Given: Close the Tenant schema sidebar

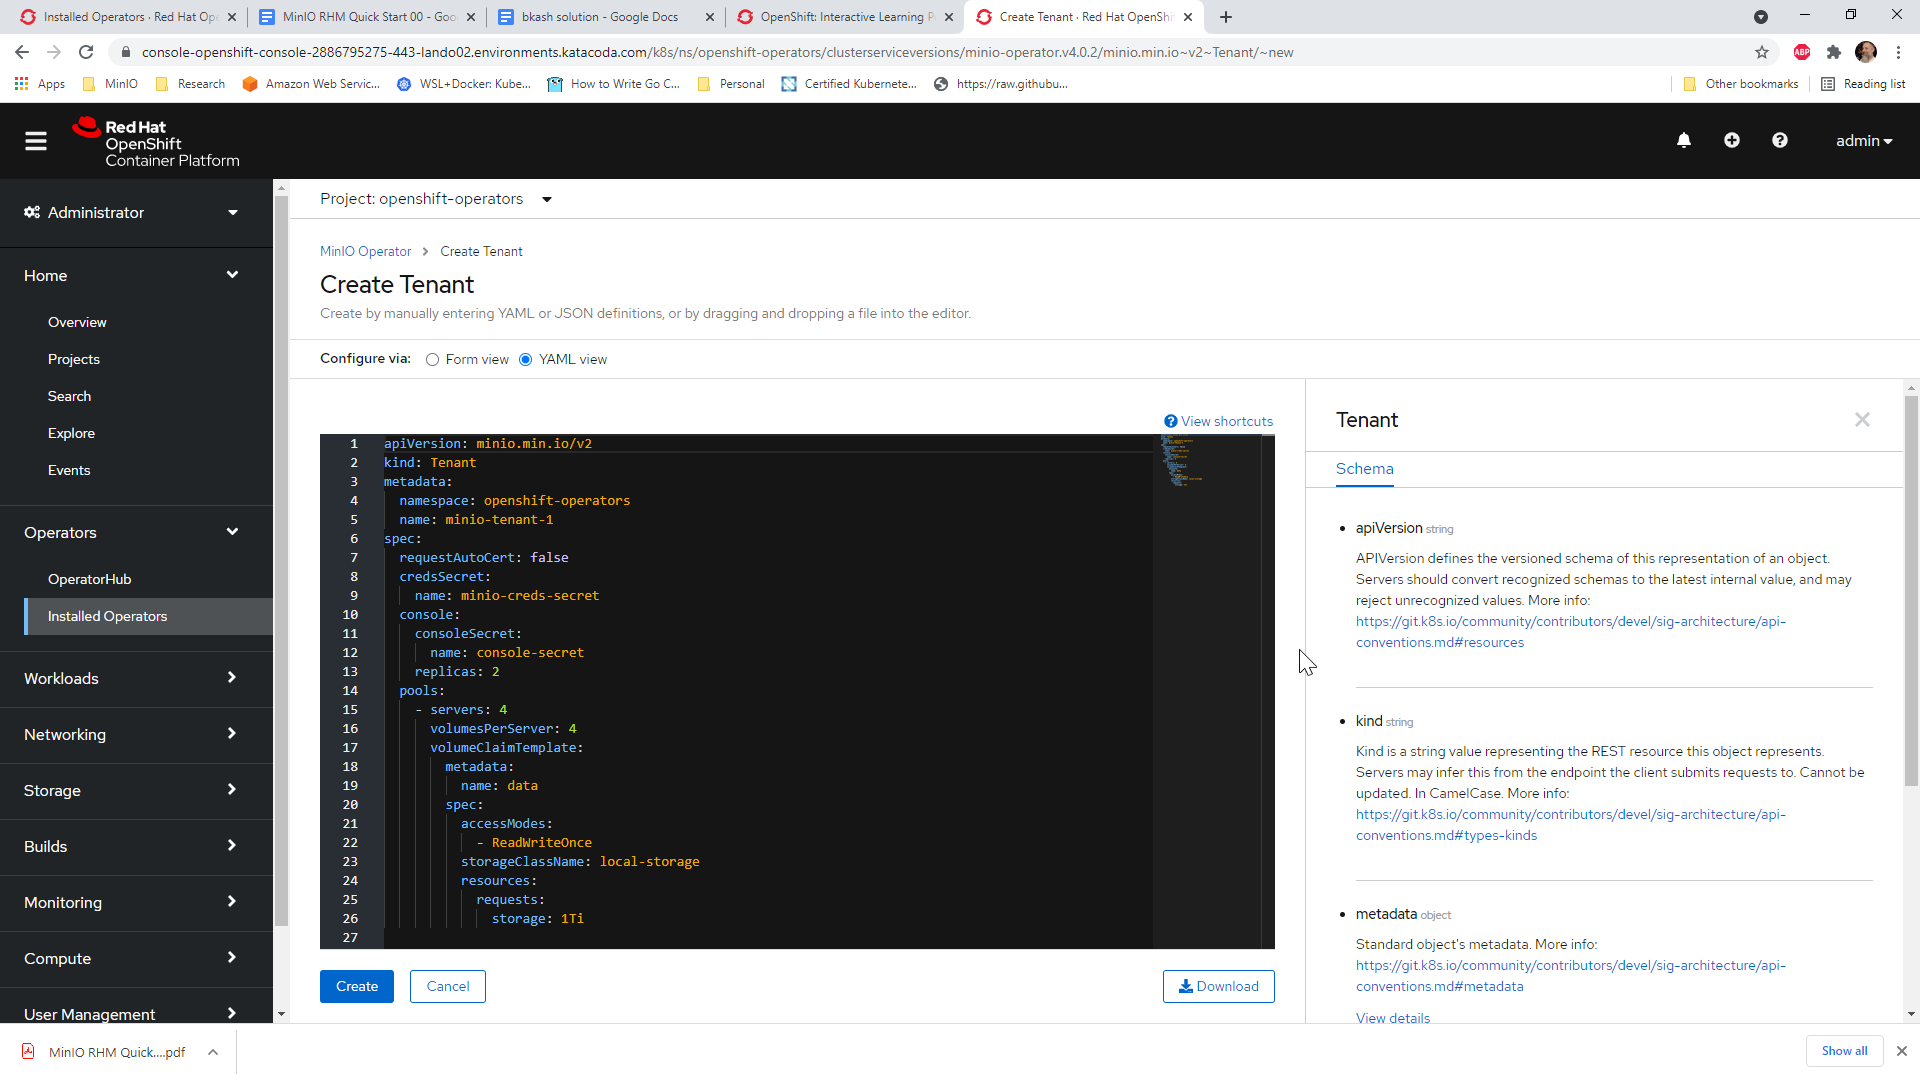Looking at the screenshot, I should tap(1862, 420).
